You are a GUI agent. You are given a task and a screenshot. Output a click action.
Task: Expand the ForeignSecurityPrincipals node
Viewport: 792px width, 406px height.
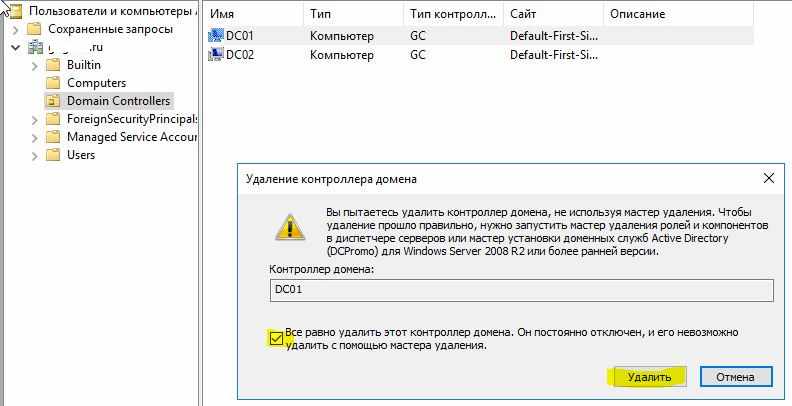(x=35, y=119)
